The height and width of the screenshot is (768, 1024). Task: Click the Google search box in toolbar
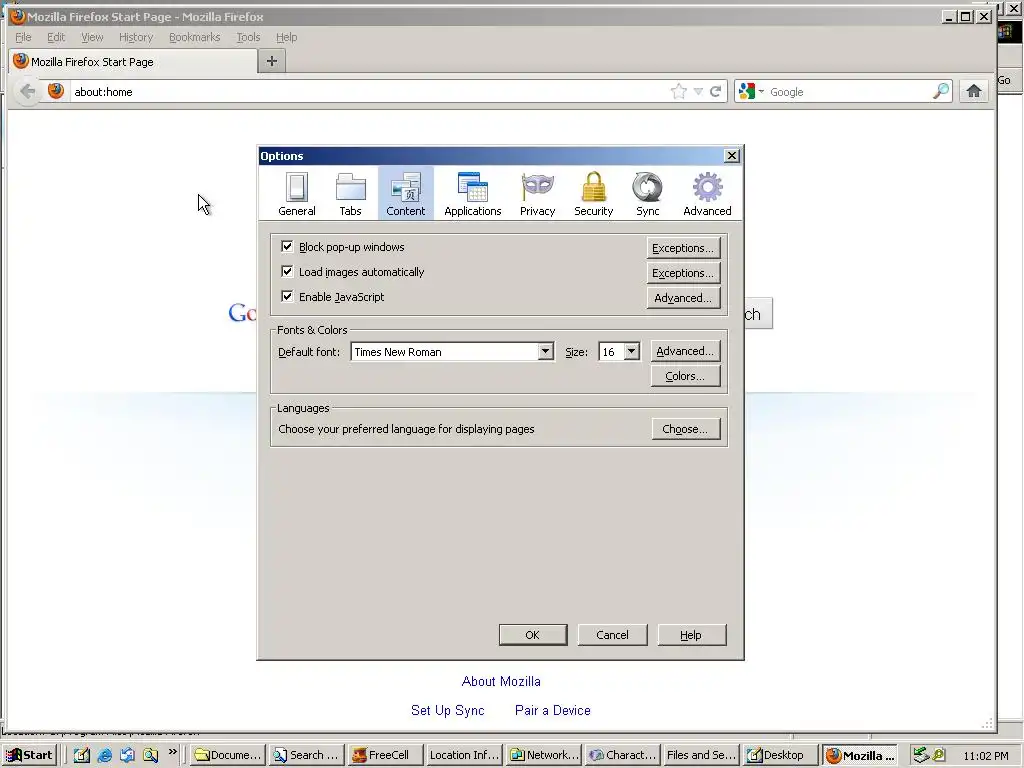(849, 91)
